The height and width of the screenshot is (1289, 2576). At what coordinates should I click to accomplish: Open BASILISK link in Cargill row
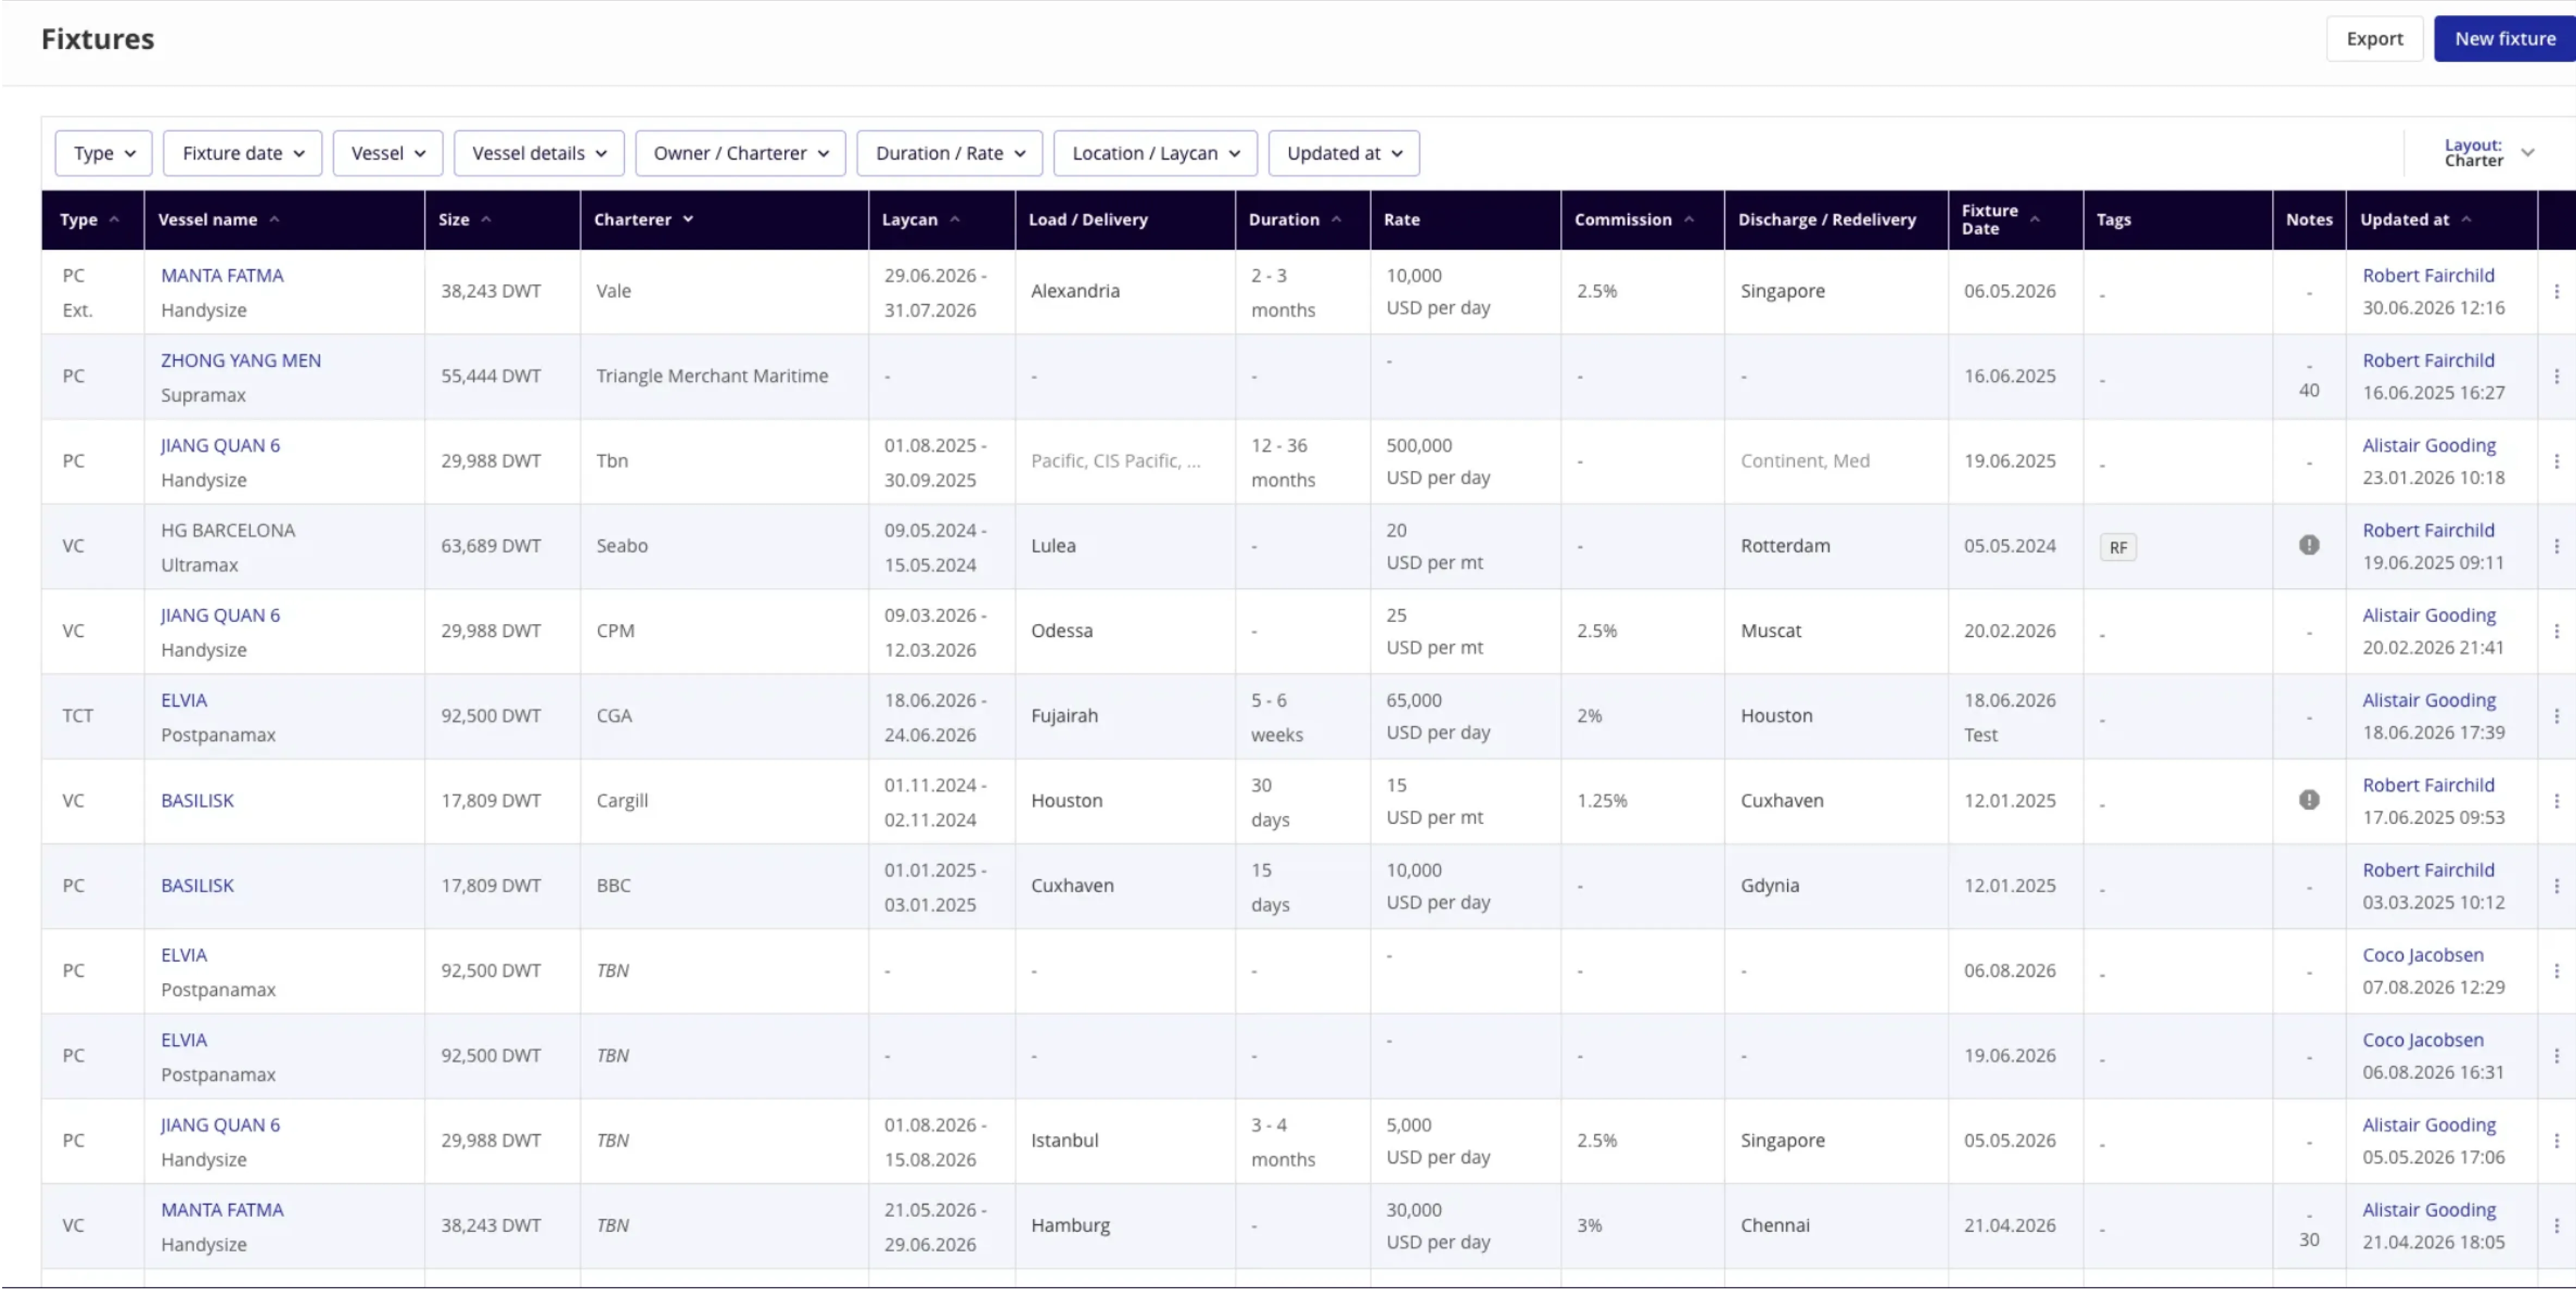point(197,802)
